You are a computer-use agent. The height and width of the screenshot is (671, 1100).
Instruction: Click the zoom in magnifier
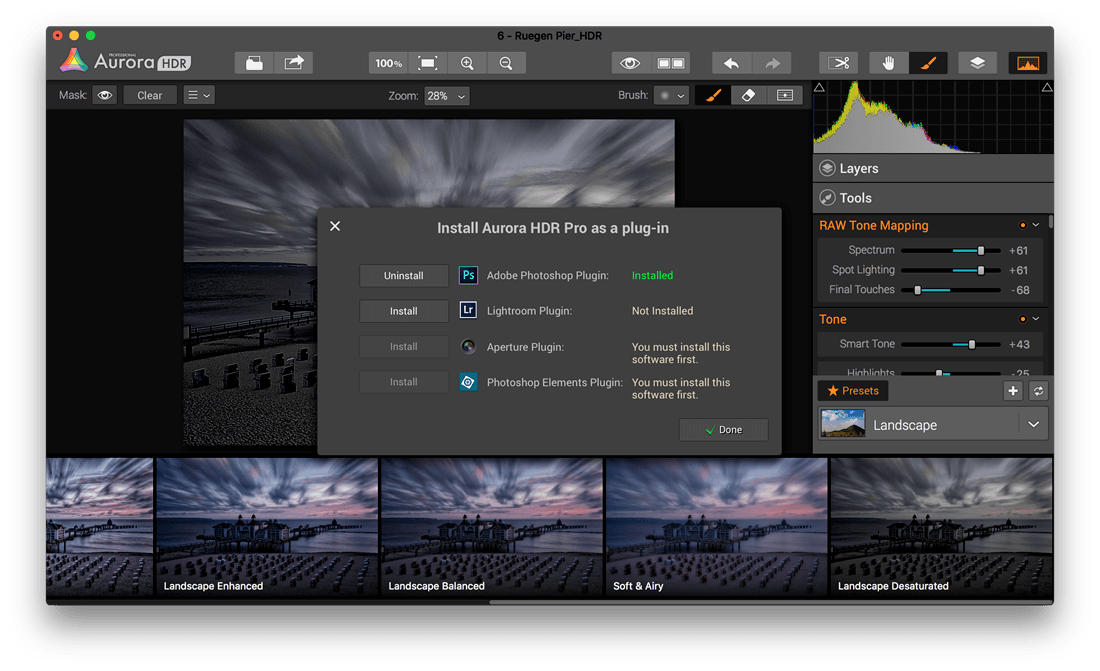pyautogui.click(x=467, y=63)
